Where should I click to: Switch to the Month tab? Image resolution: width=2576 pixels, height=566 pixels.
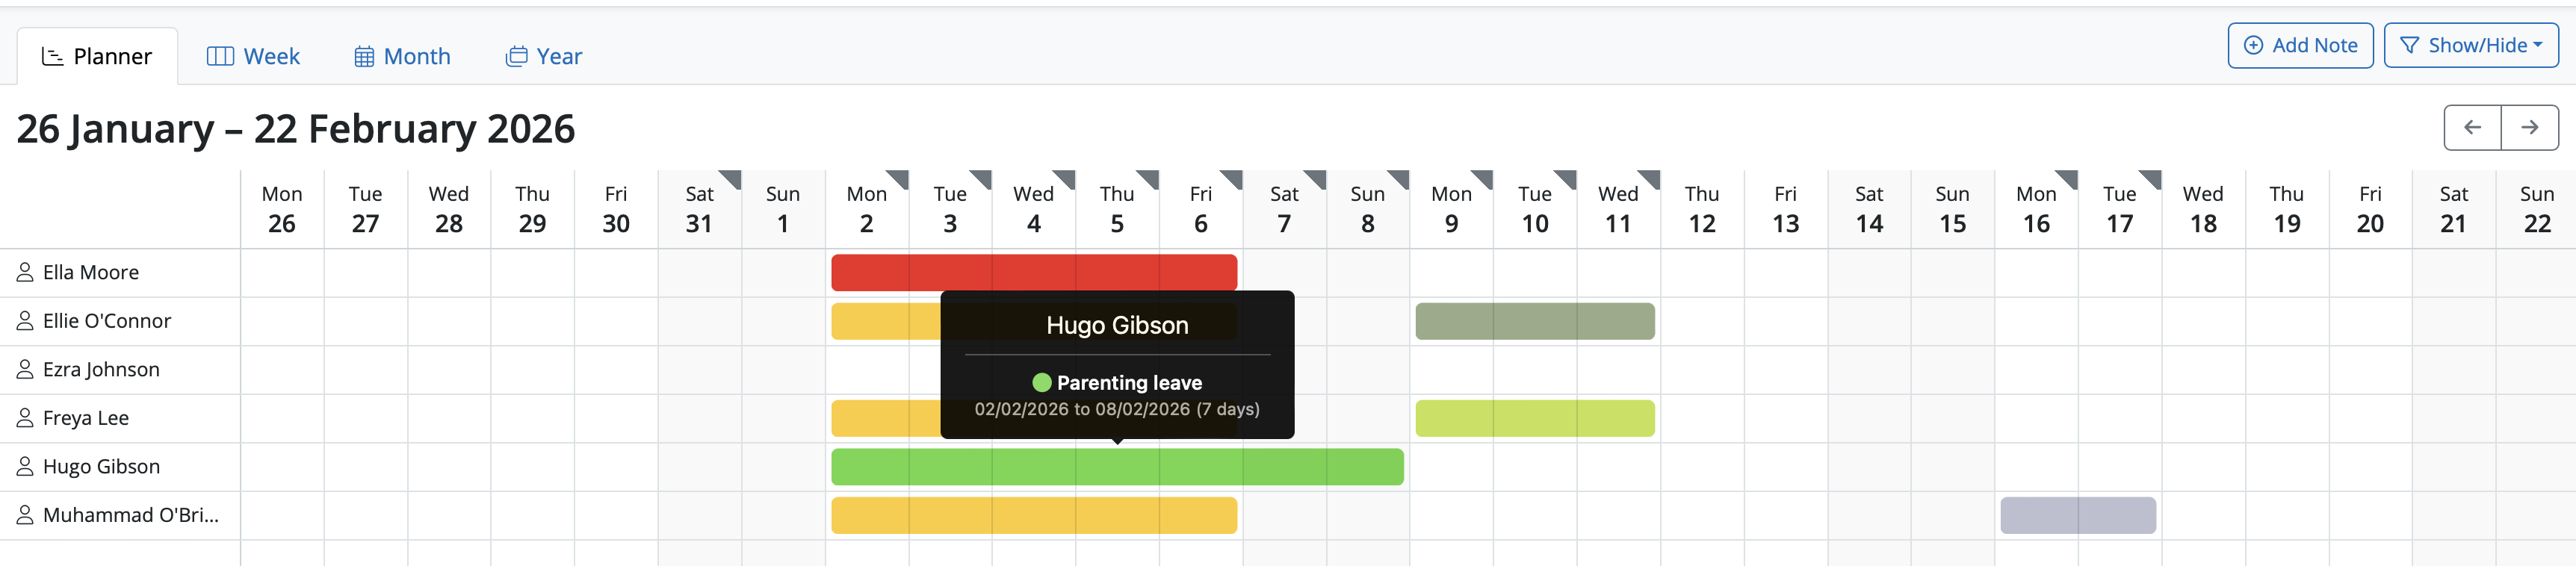tap(402, 56)
